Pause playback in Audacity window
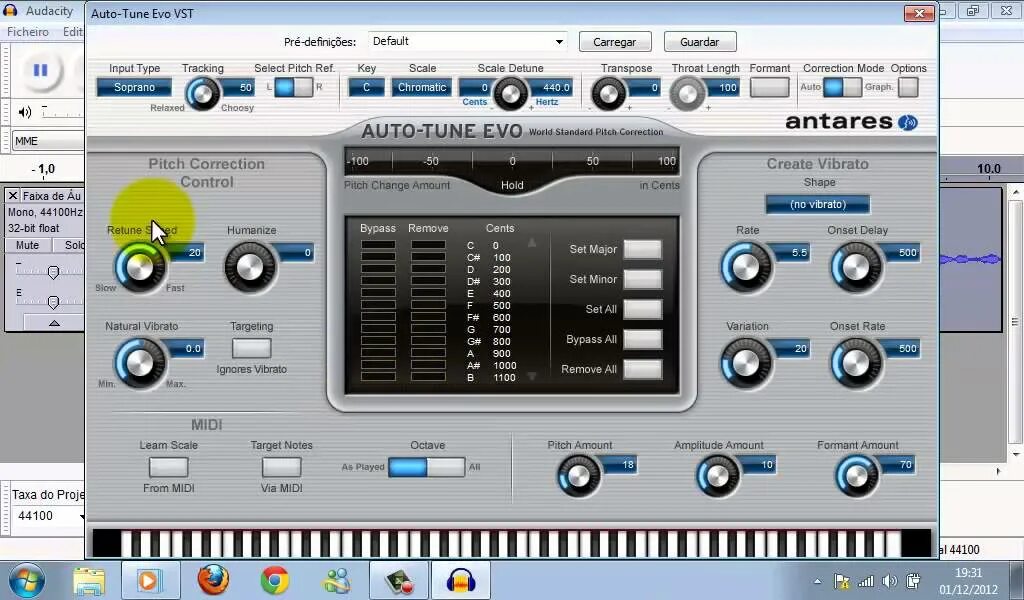Screen dimensions: 1024x600 [x=40, y=70]
